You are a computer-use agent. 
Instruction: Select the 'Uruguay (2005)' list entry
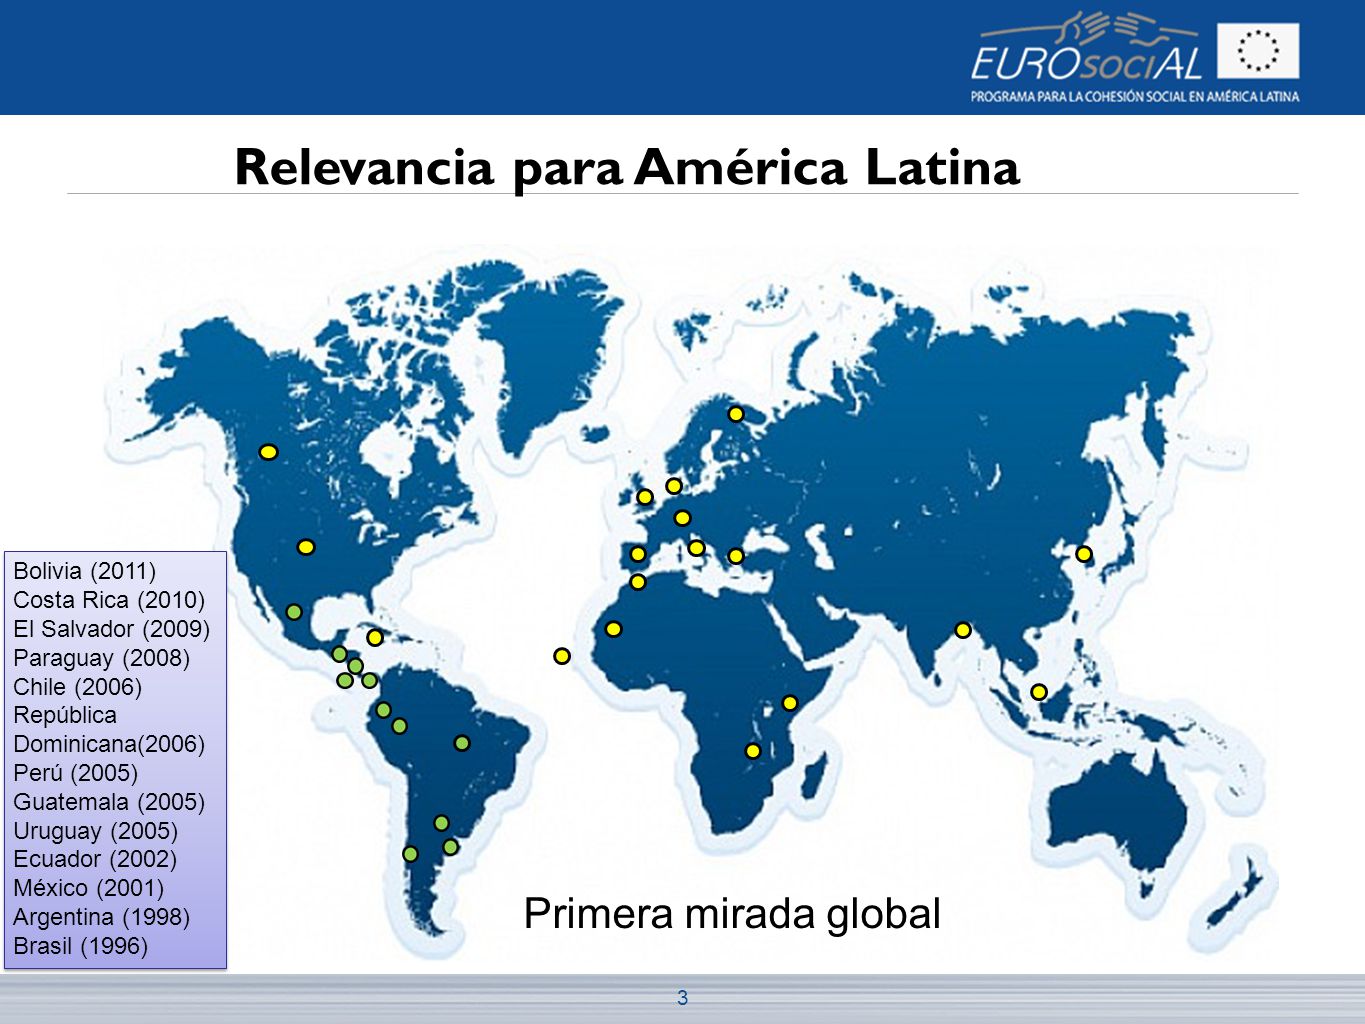pyautogui.click(x=96, y=831)
